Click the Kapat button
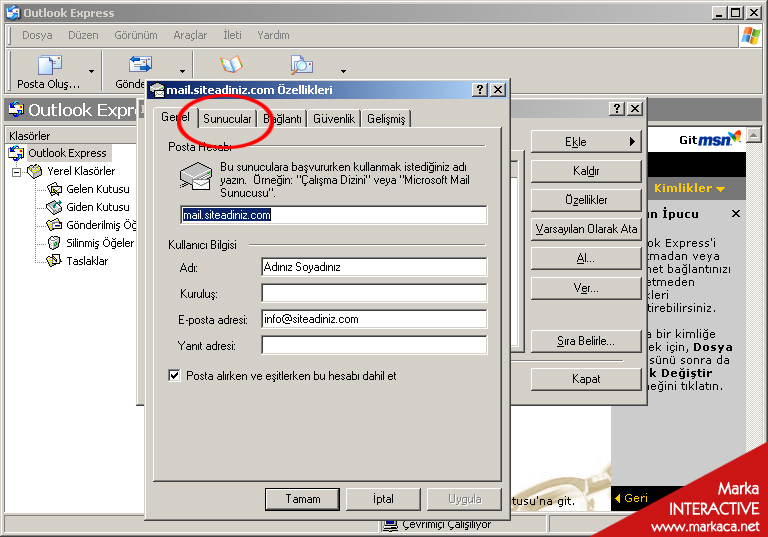The image size is (768, 537). 586,379
